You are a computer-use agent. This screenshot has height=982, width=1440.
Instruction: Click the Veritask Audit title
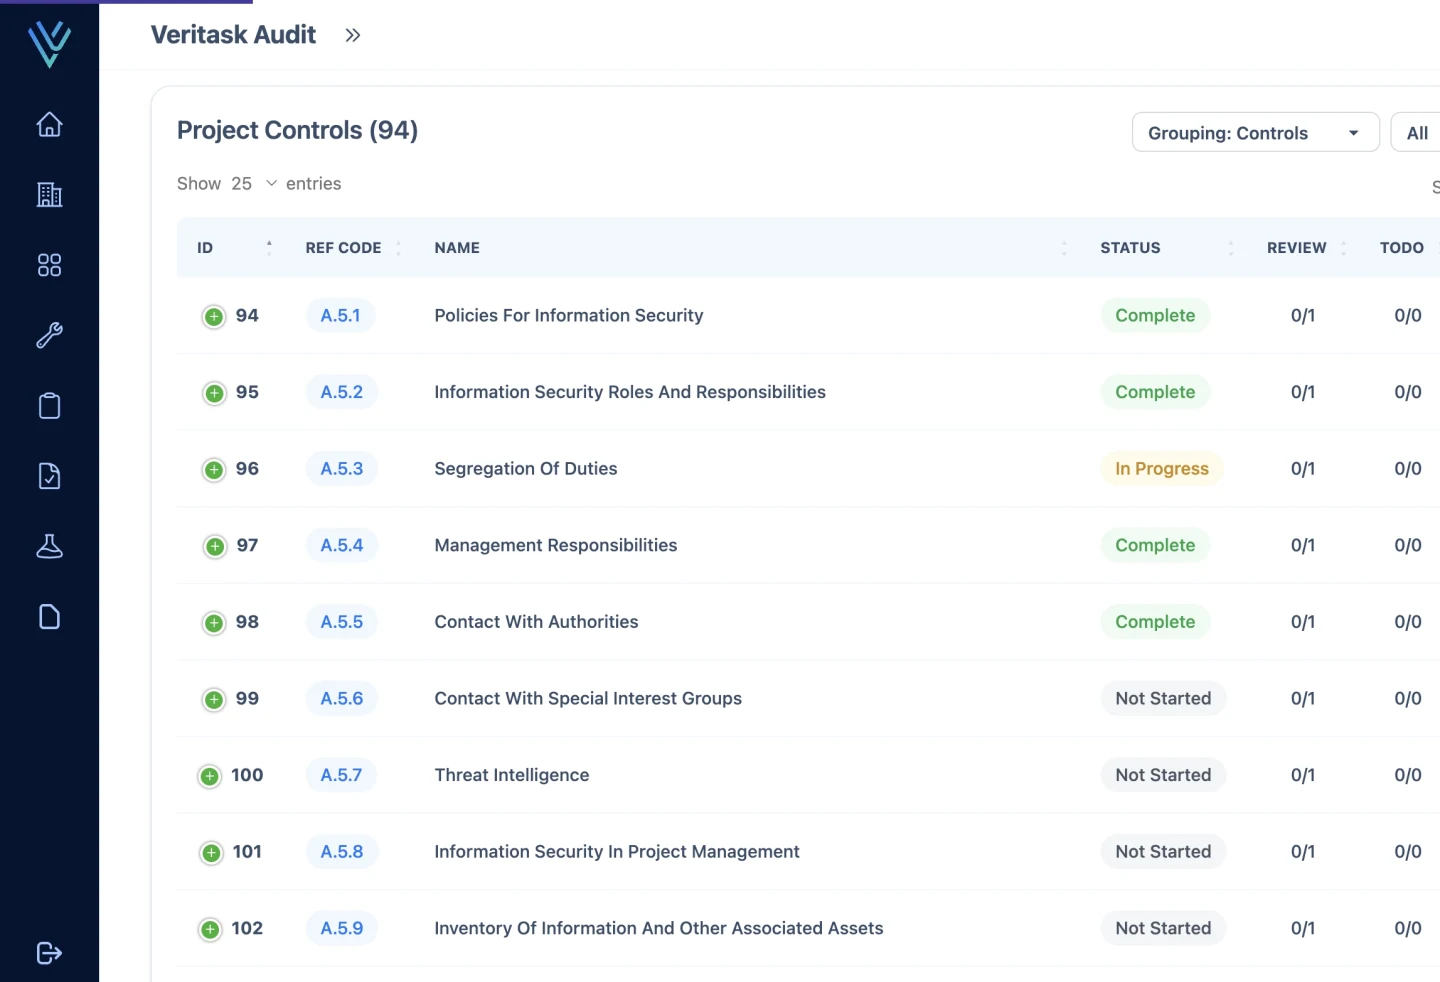(233, 35)
